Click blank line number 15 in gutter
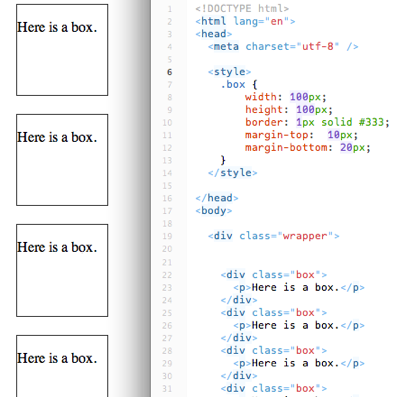Screen dimensions: 400x397 [x=167, y=186]
